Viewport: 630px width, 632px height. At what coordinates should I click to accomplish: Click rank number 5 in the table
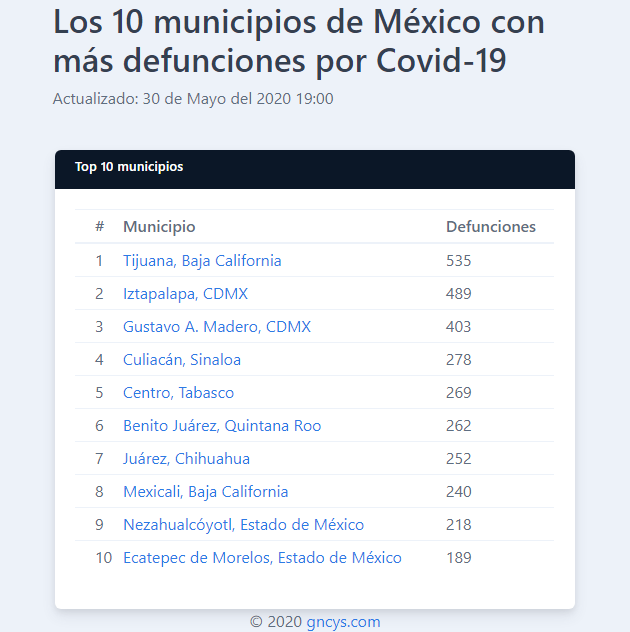coord(99,393)
